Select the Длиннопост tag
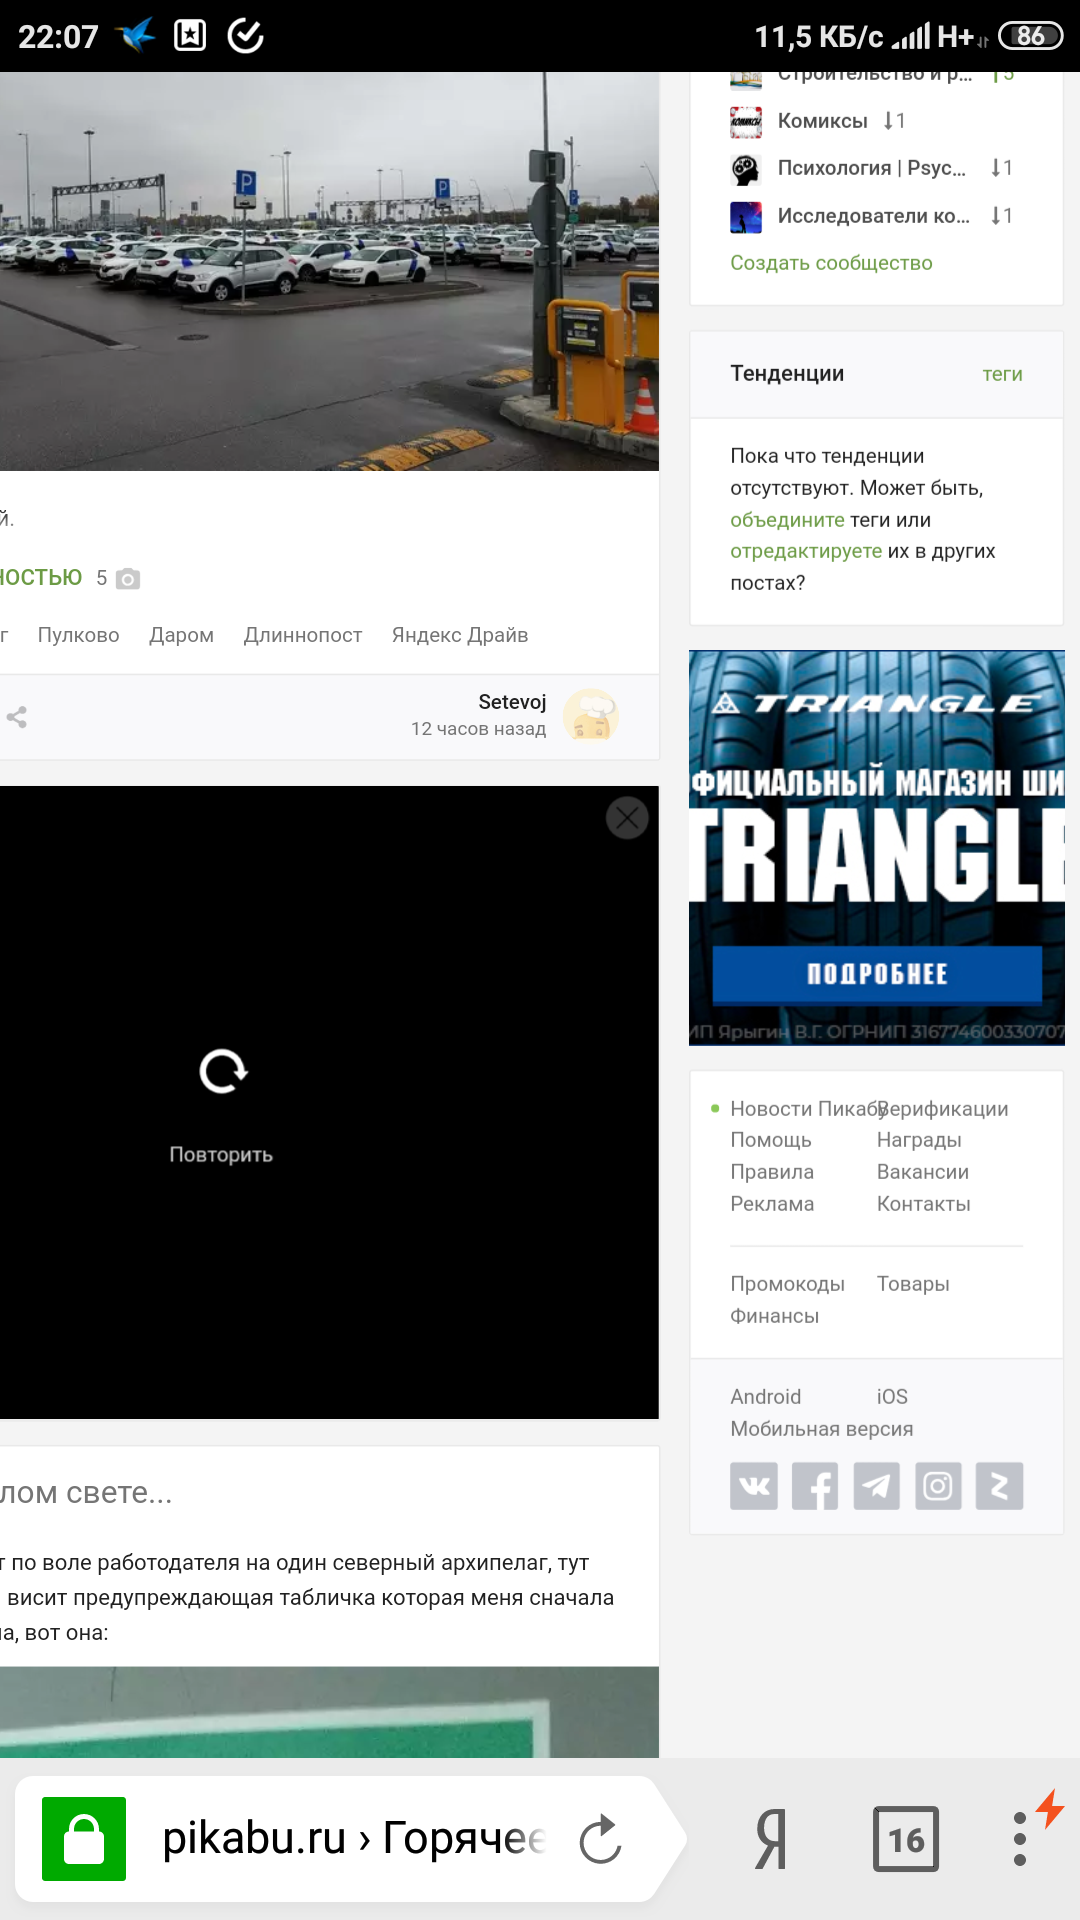This screenshot has width=1080, height=1920. [x=303, y=635]
